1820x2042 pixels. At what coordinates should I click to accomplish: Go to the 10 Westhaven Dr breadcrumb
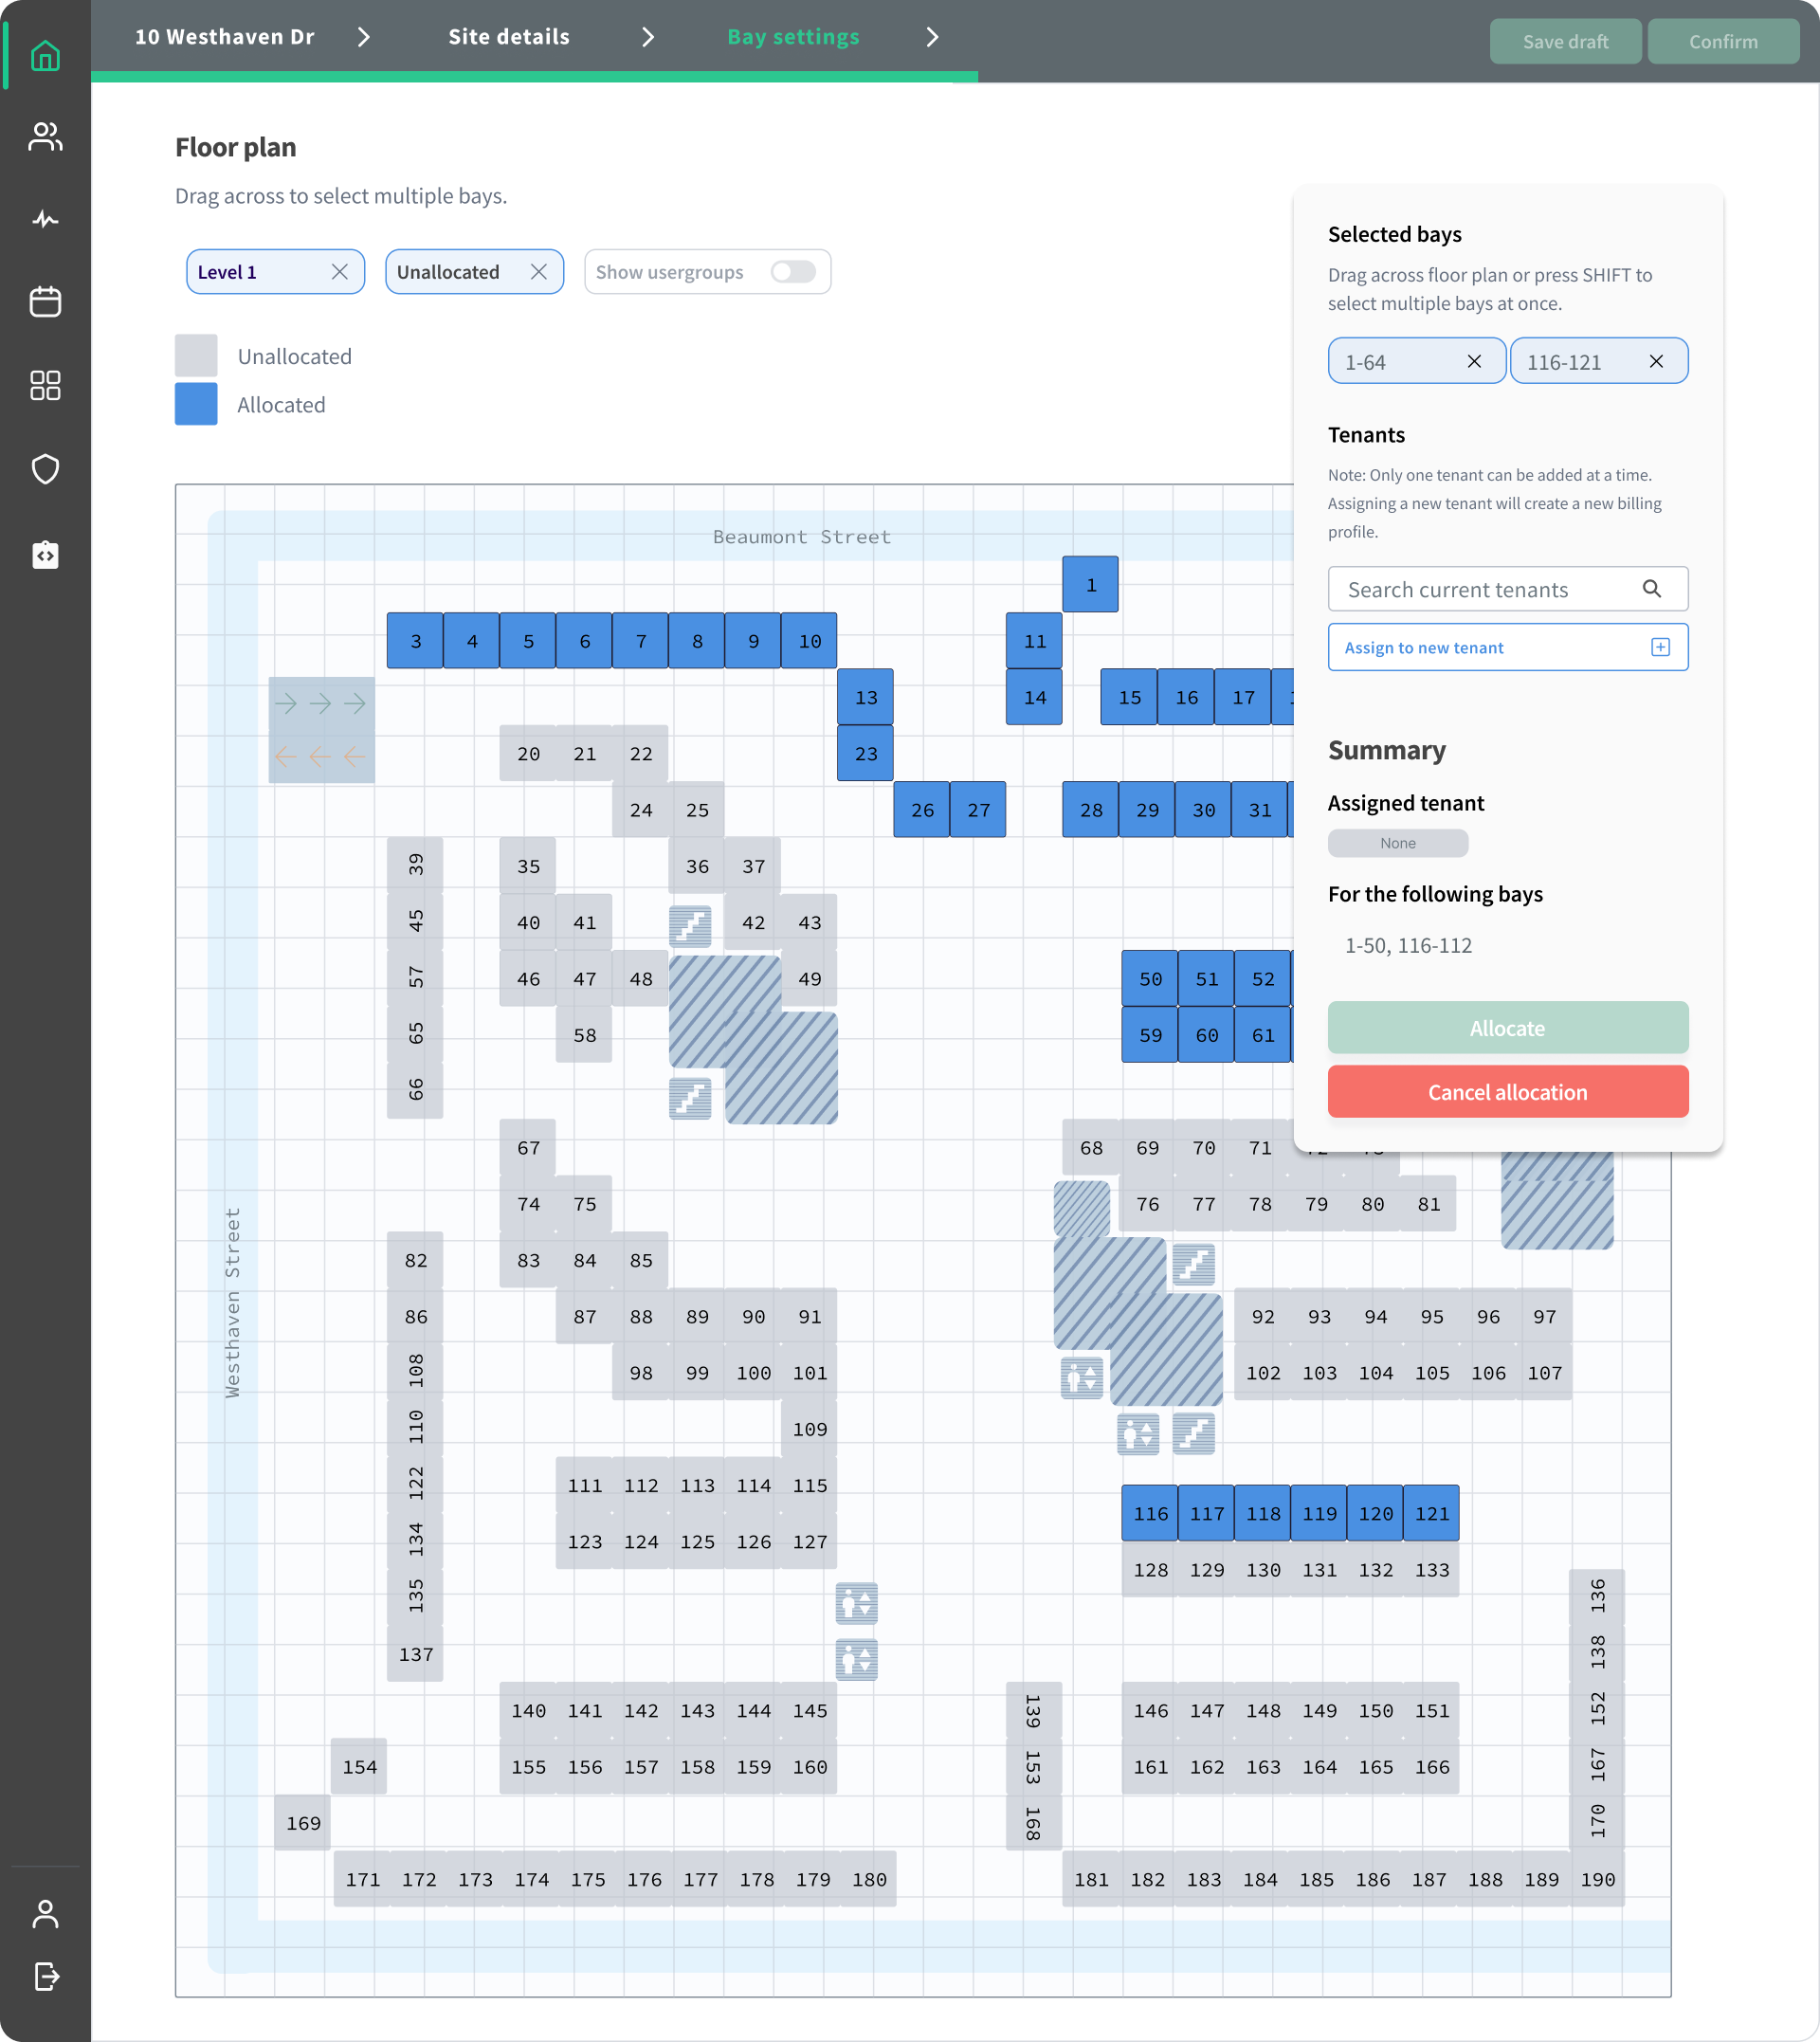225,37
